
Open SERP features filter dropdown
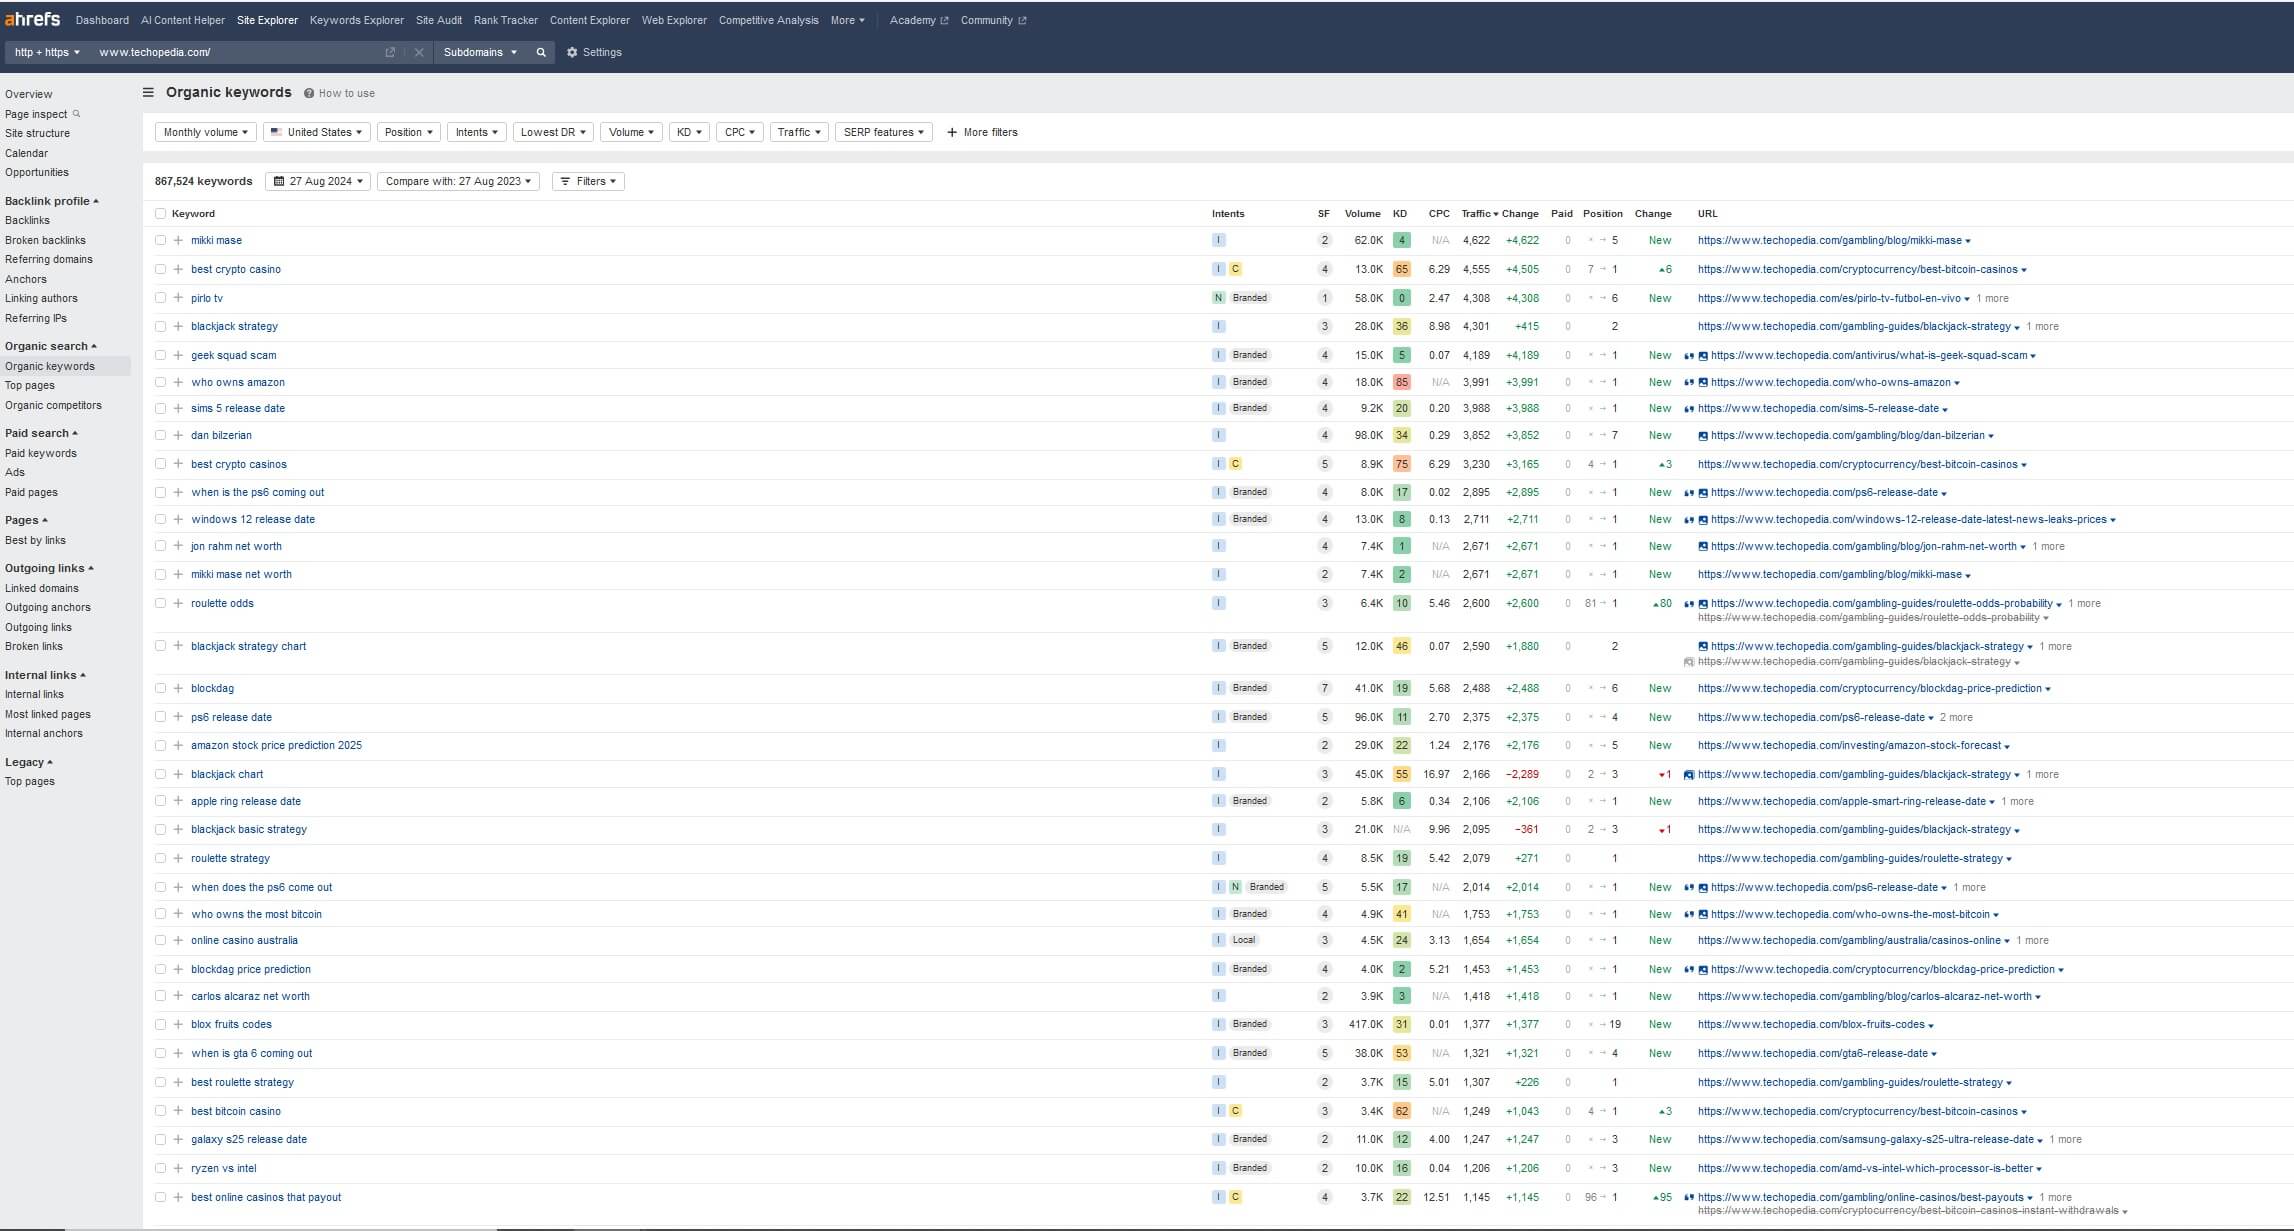pyautogui.click(x=884, y=132)
